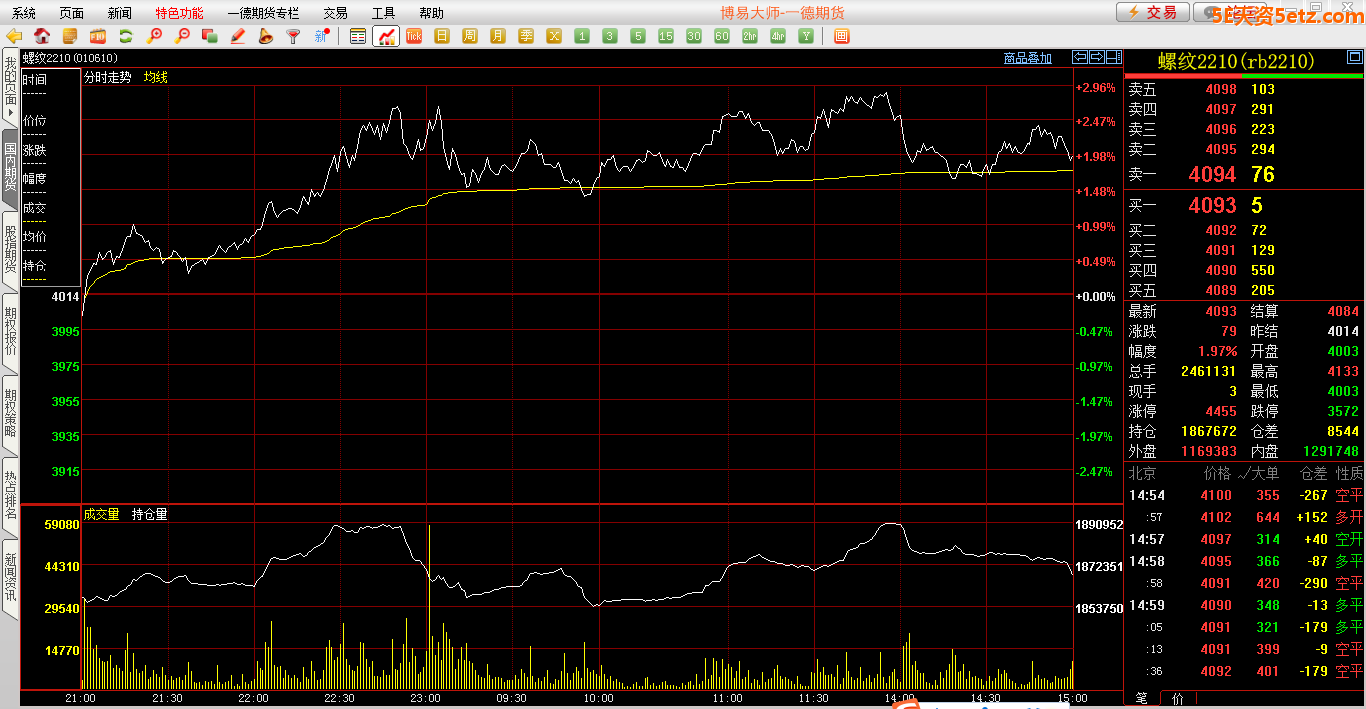
Task: Open the quote list table icon
Action: 358,36
